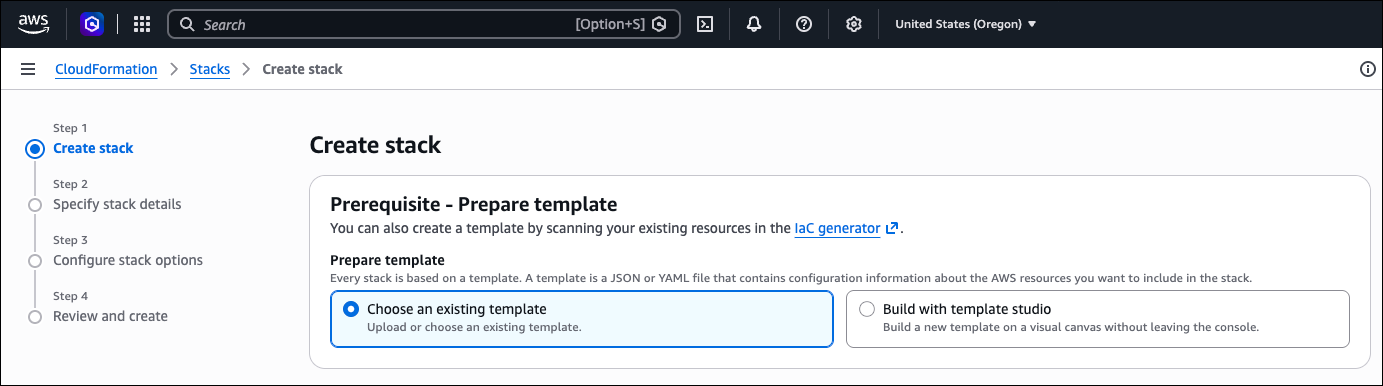1383x386 pixels.
Task: Click Step 4 Review and create
Action: click(110, 316)
